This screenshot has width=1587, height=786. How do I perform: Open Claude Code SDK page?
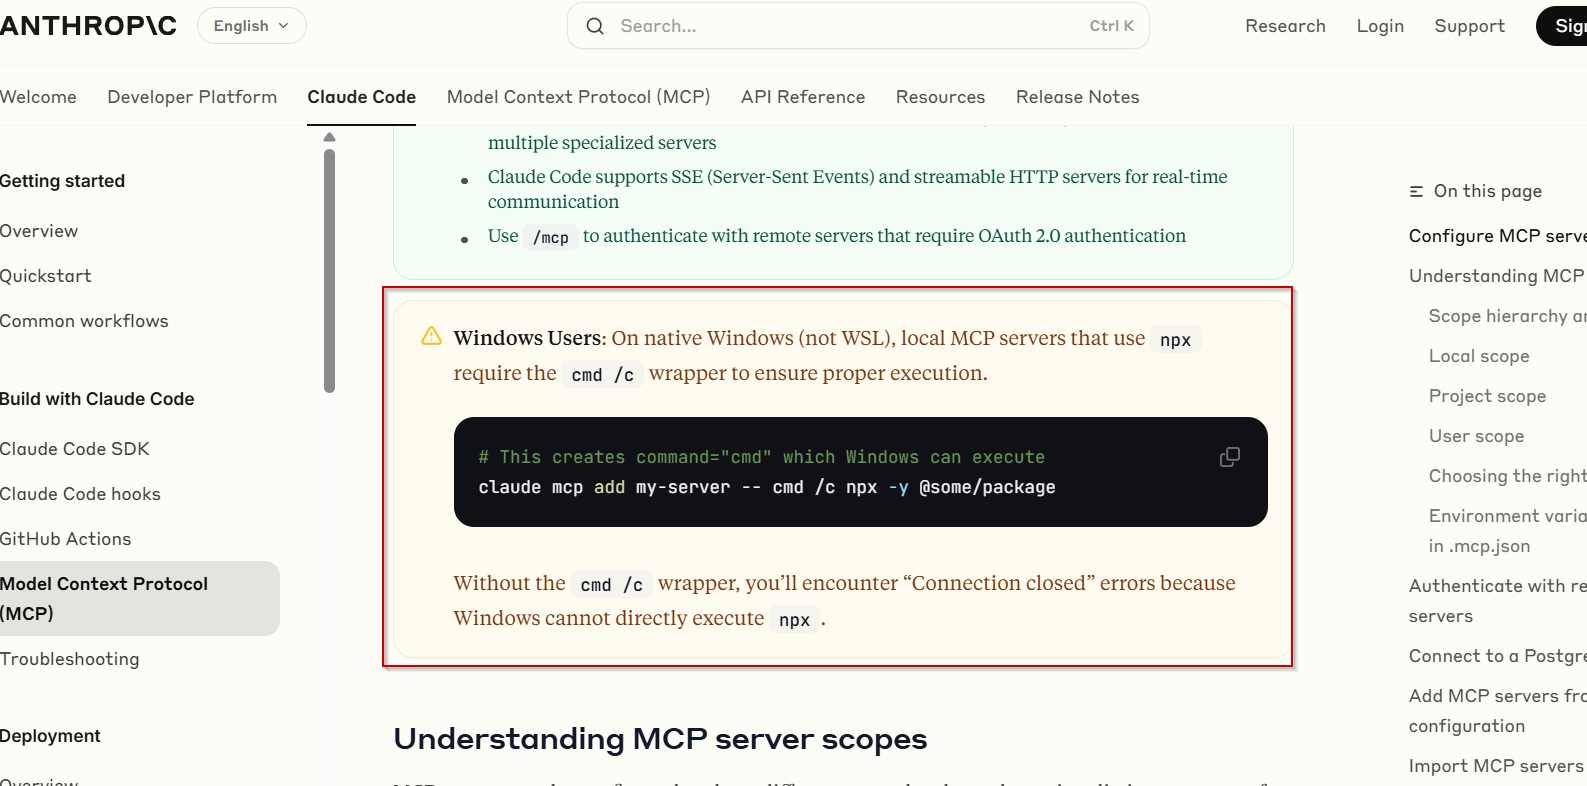(75, 449)
